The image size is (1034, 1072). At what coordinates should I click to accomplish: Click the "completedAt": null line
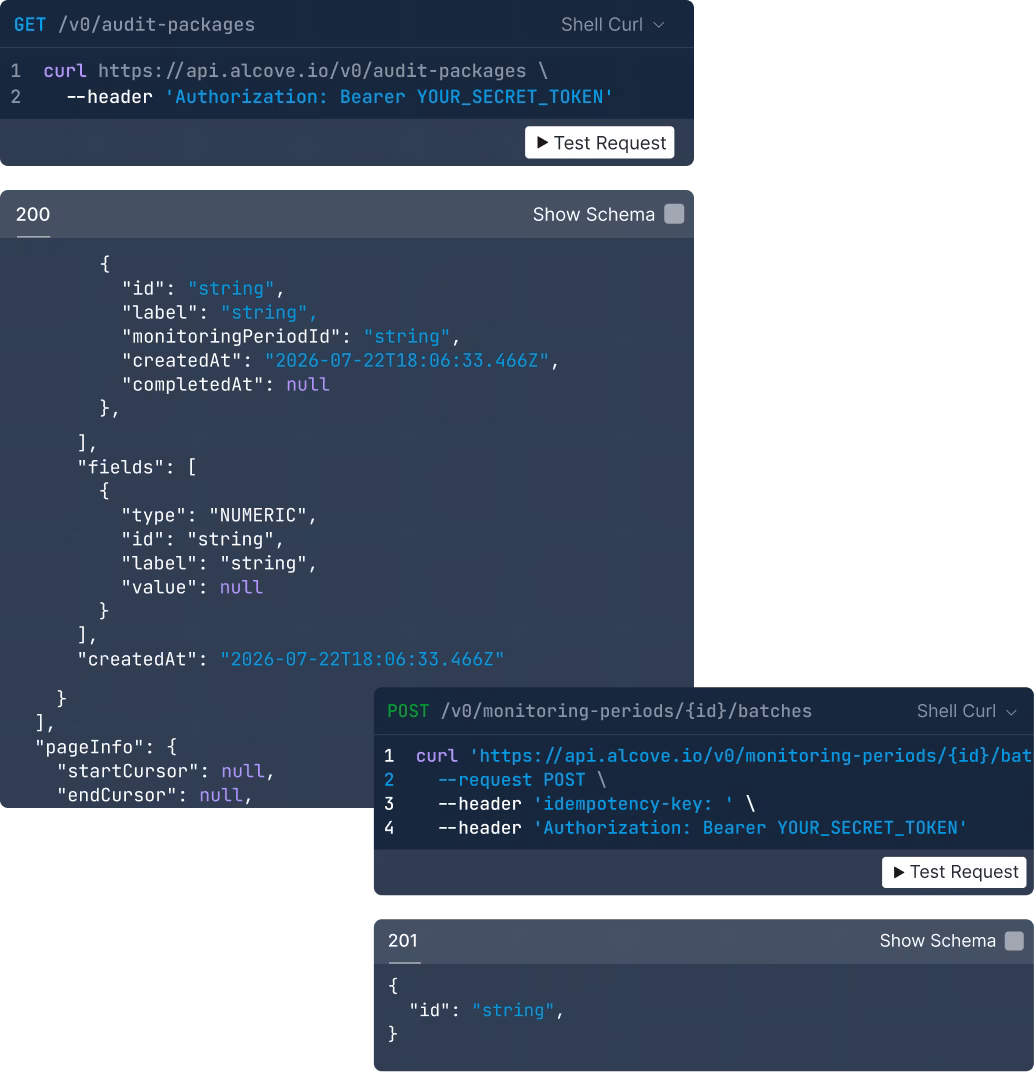point(226,384)
